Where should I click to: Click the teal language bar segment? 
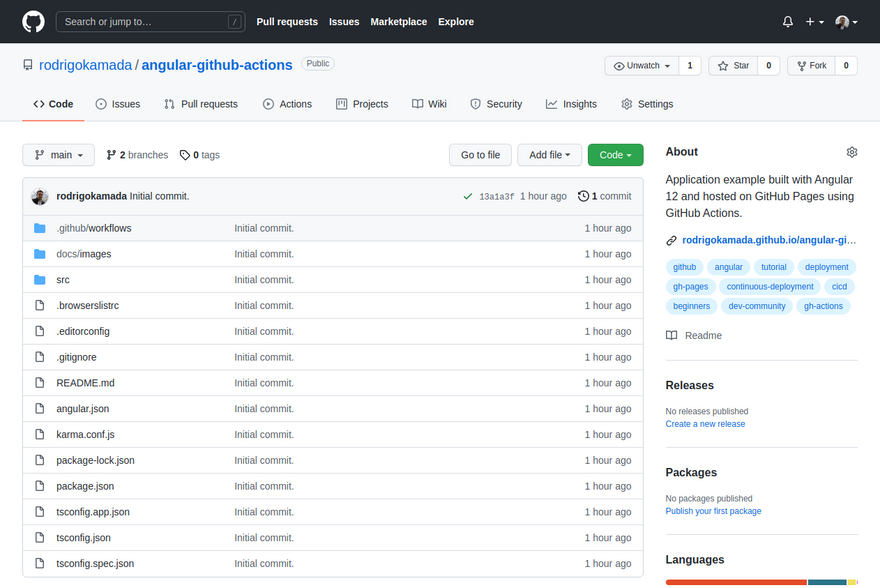(827, 582)
